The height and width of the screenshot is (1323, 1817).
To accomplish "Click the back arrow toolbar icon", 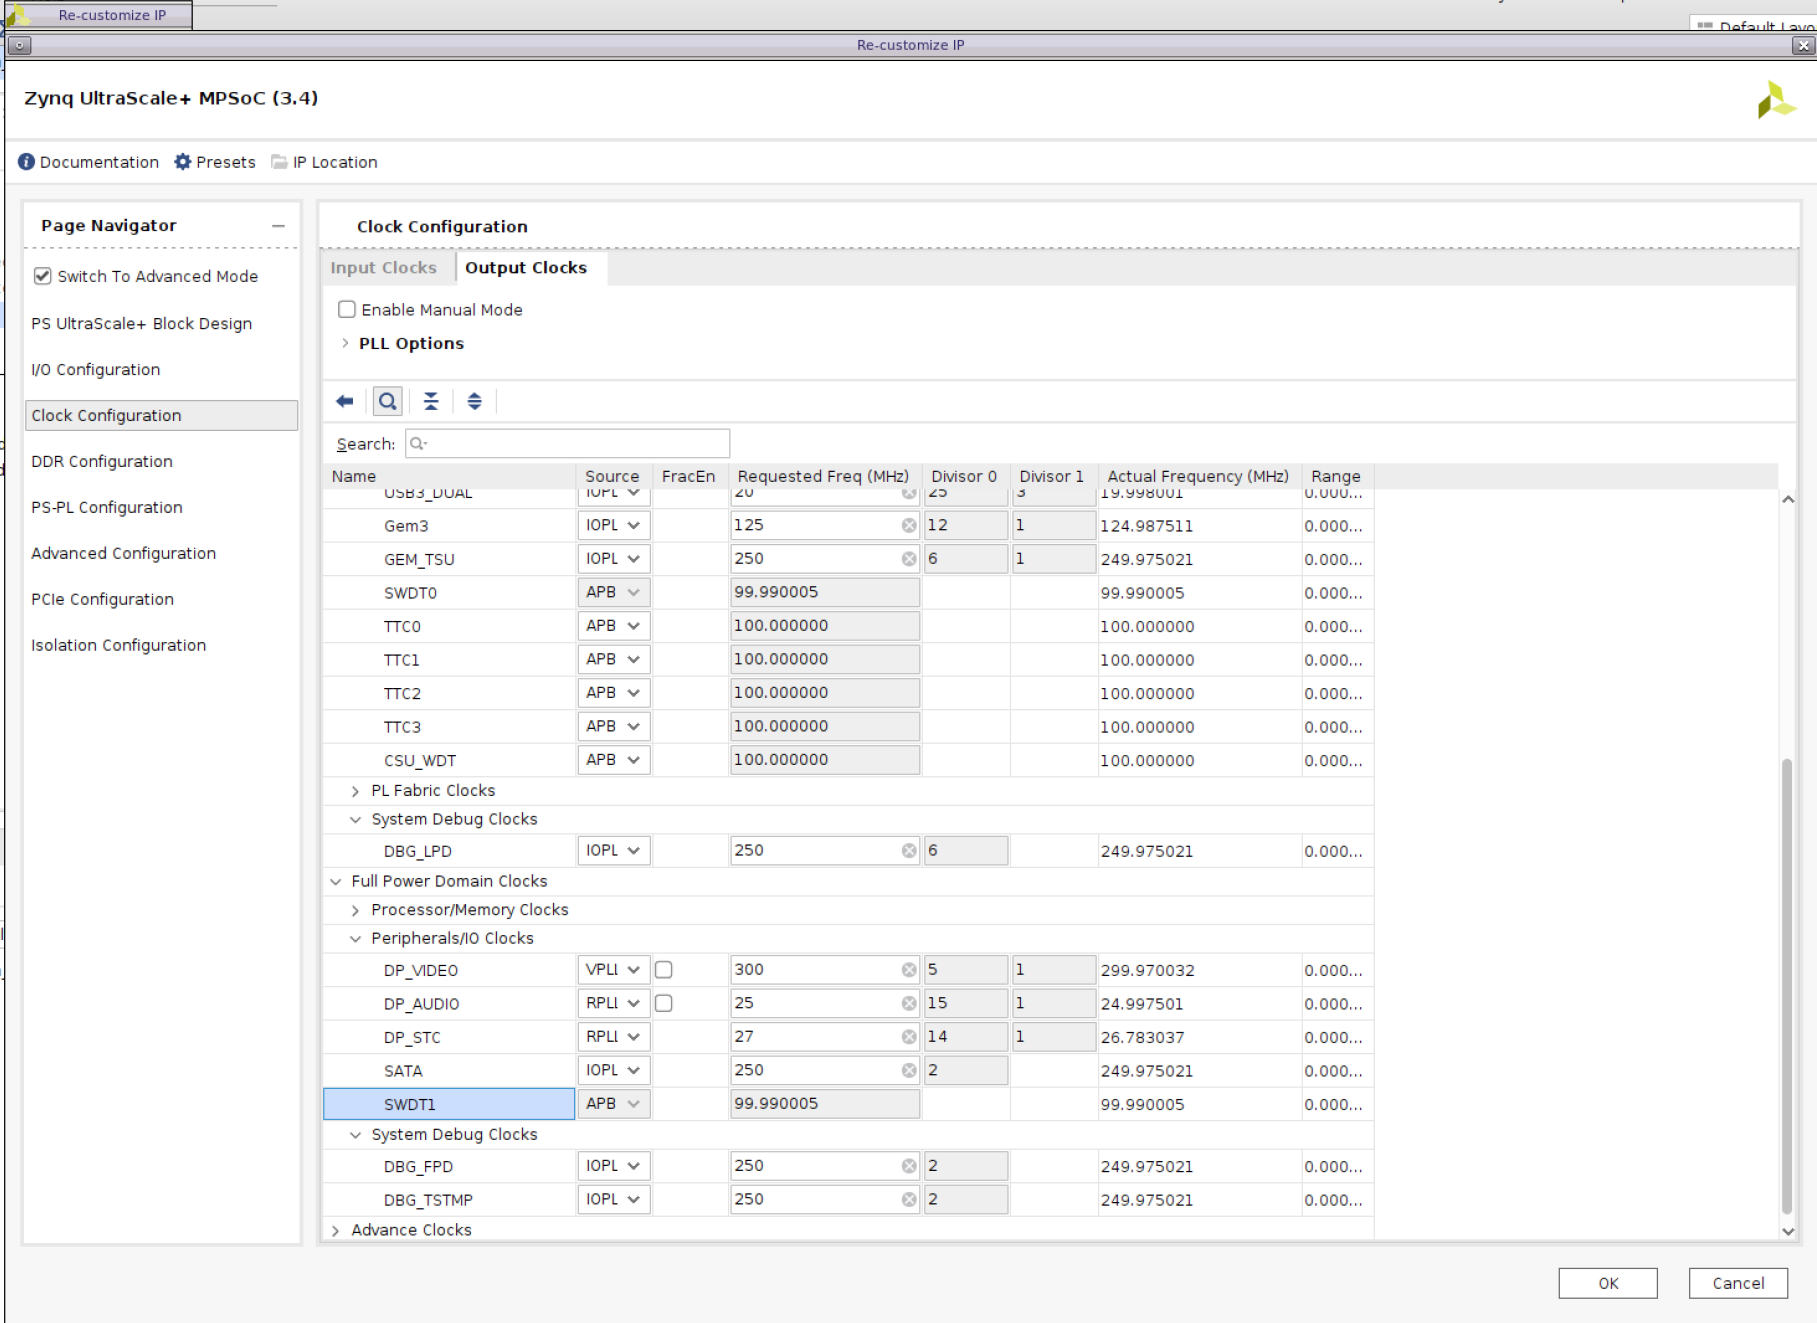I will 345,401.
